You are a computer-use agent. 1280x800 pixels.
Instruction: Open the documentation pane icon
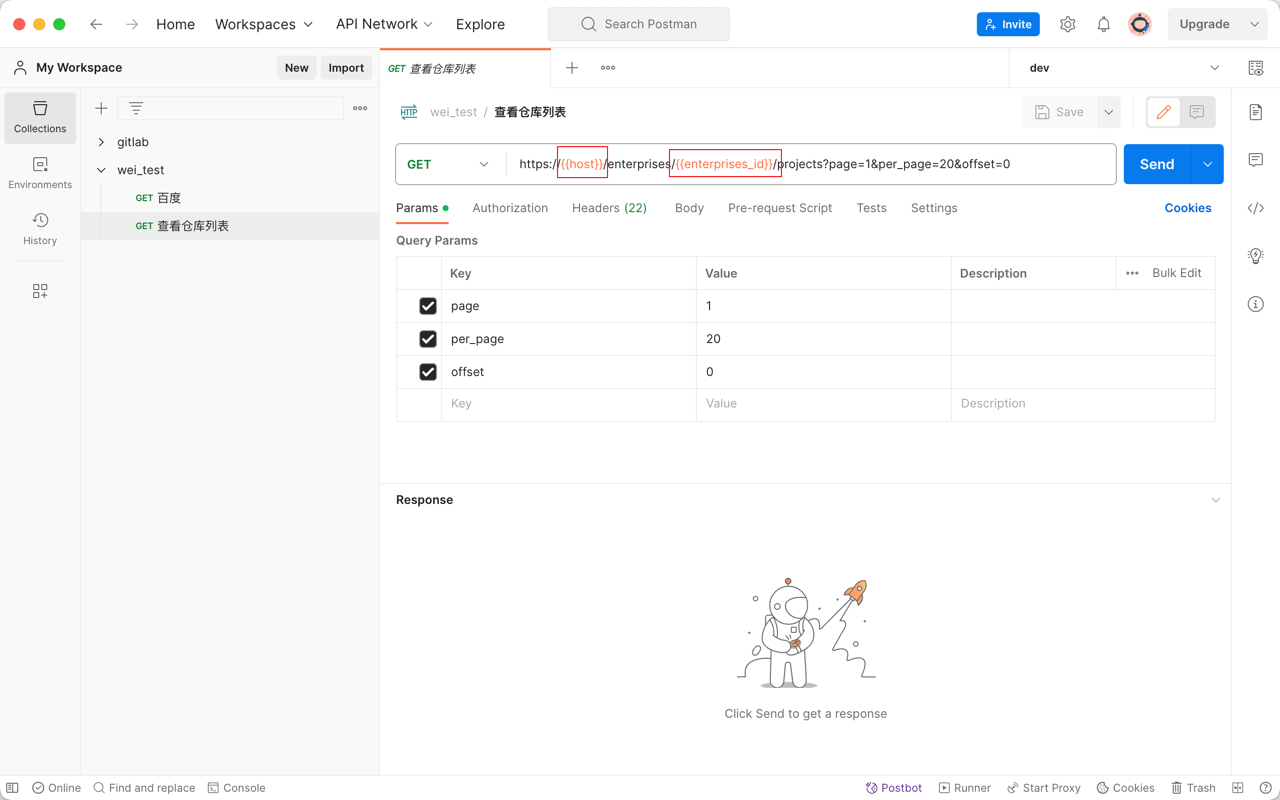[1256, 112]
